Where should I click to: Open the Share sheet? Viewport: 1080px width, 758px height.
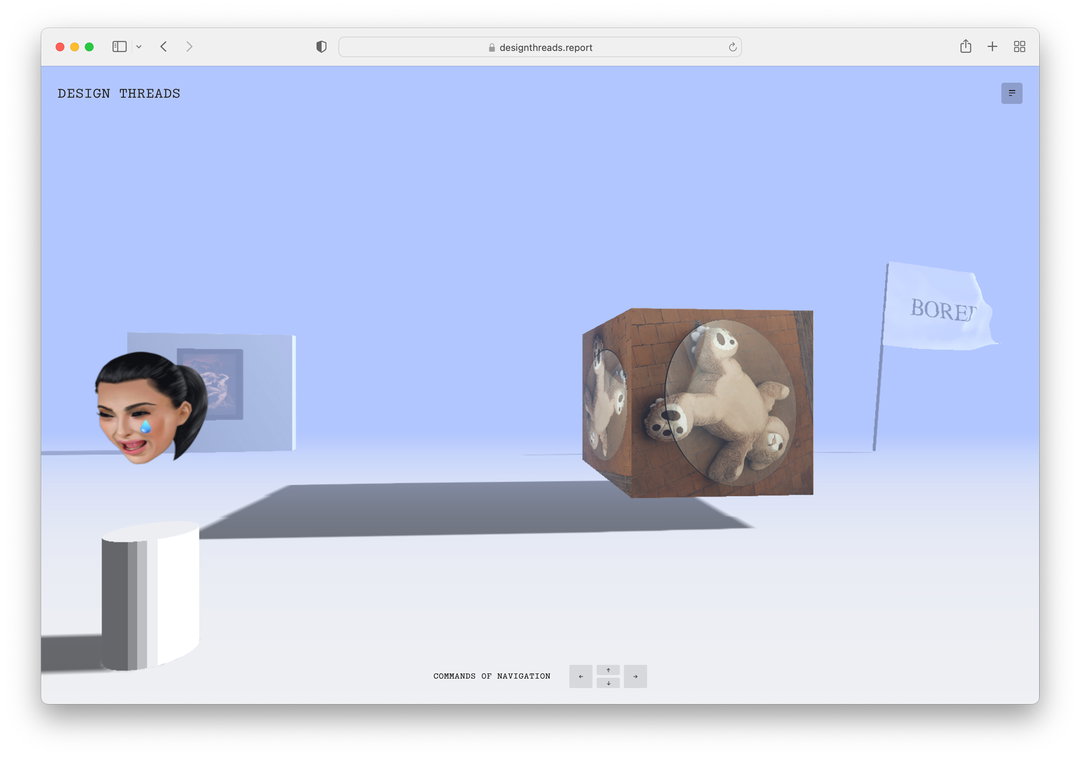click(966, 46)
